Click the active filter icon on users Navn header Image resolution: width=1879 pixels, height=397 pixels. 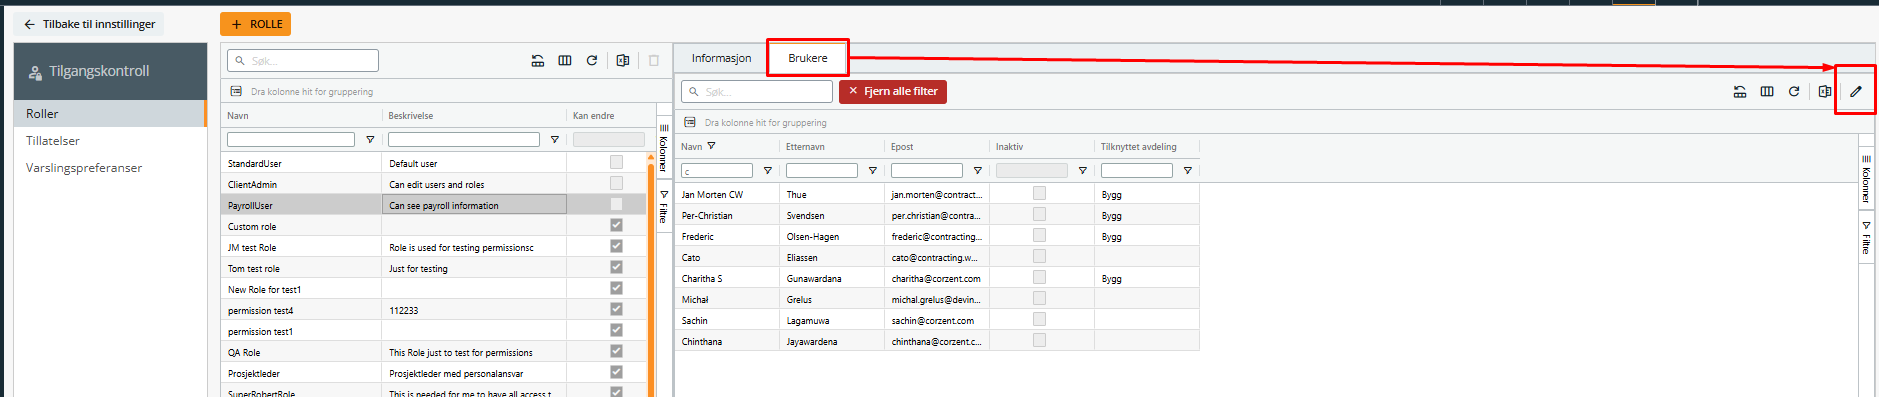[x=711, y=146]
